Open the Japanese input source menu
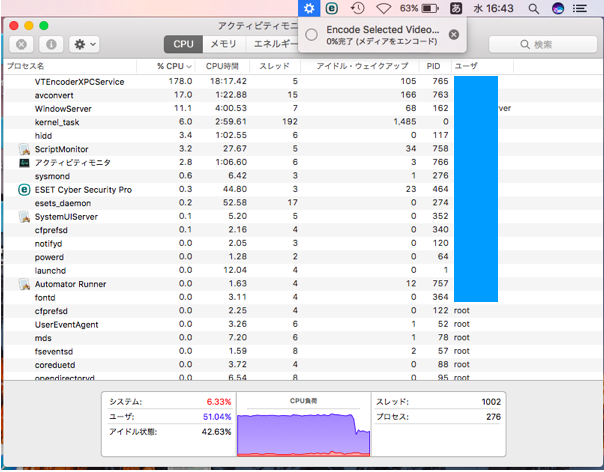This screenshot has width=604, height=472. click(457, 8)
